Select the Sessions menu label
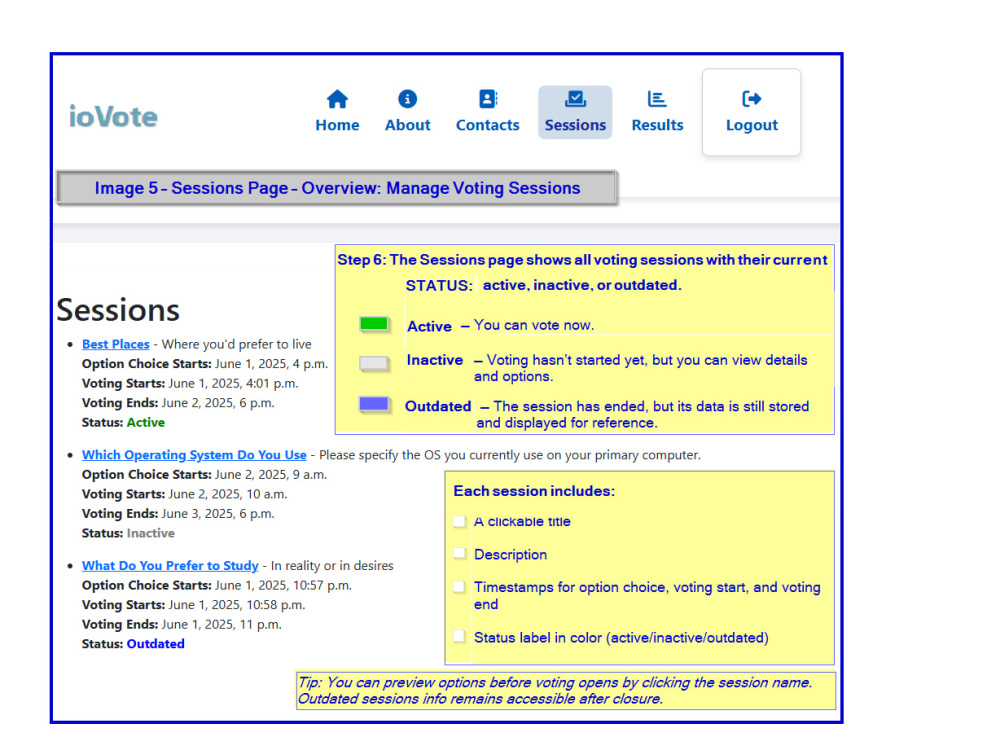Screen dimensions: 1000x750 click(575, 125)
